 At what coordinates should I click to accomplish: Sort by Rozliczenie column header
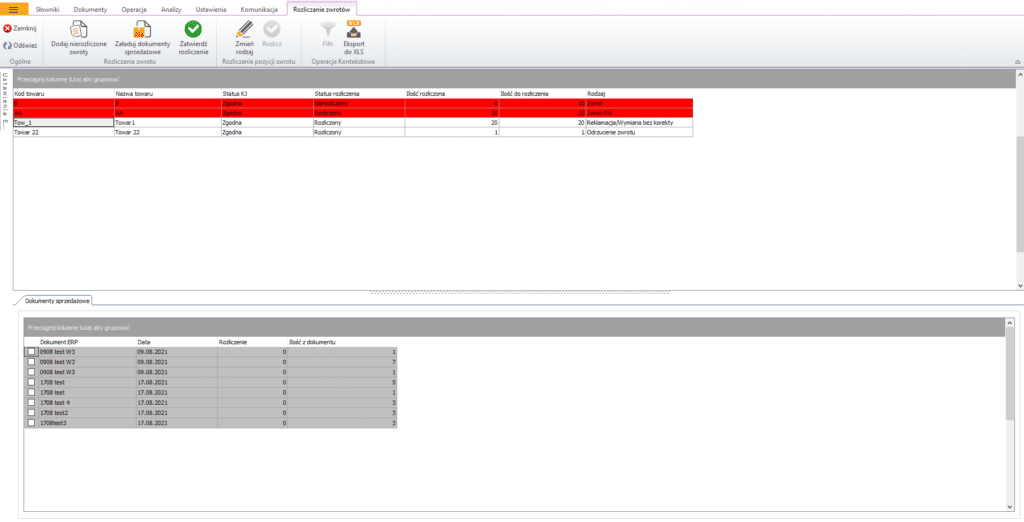[252, 342]
